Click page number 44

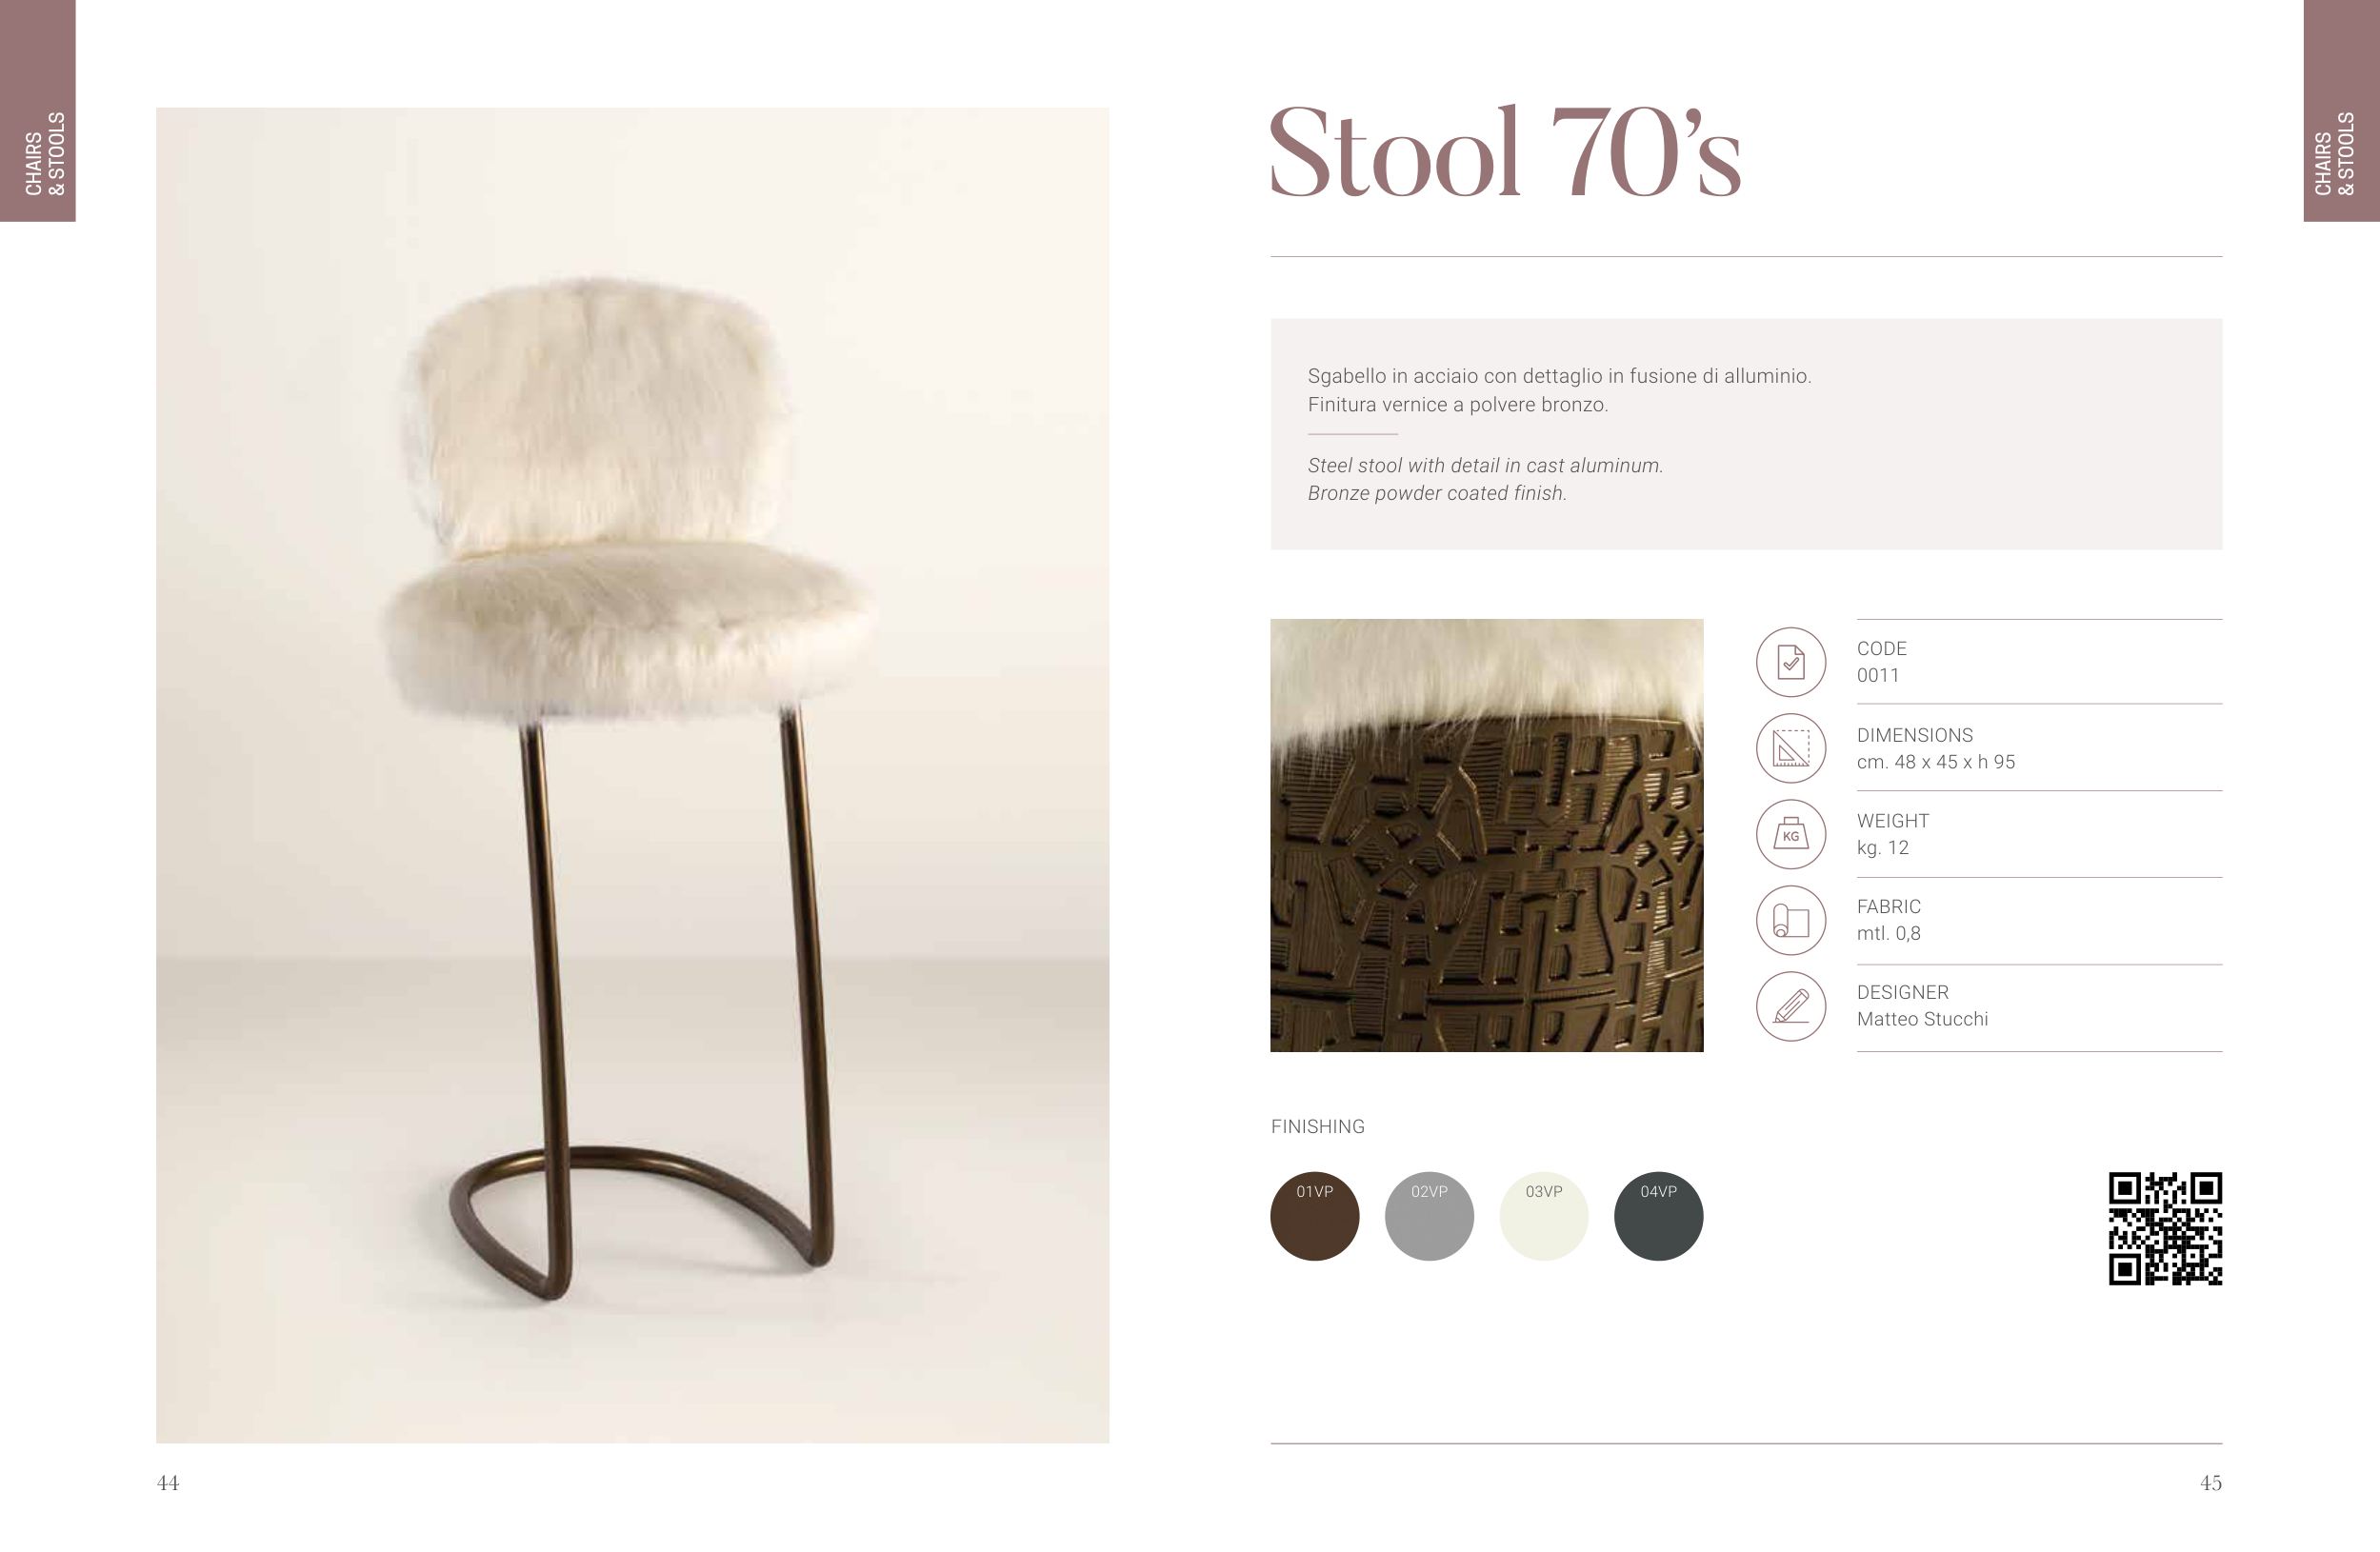[168, 1483]
